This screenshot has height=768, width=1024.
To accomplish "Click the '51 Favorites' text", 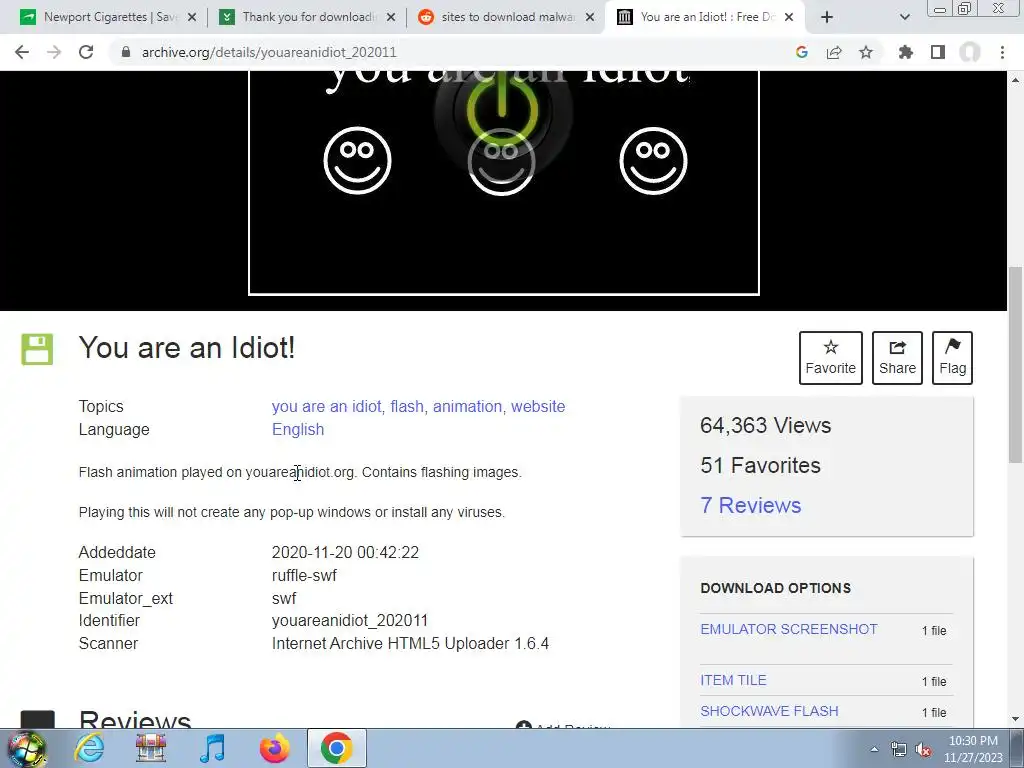I will click(x=760, y=465).
